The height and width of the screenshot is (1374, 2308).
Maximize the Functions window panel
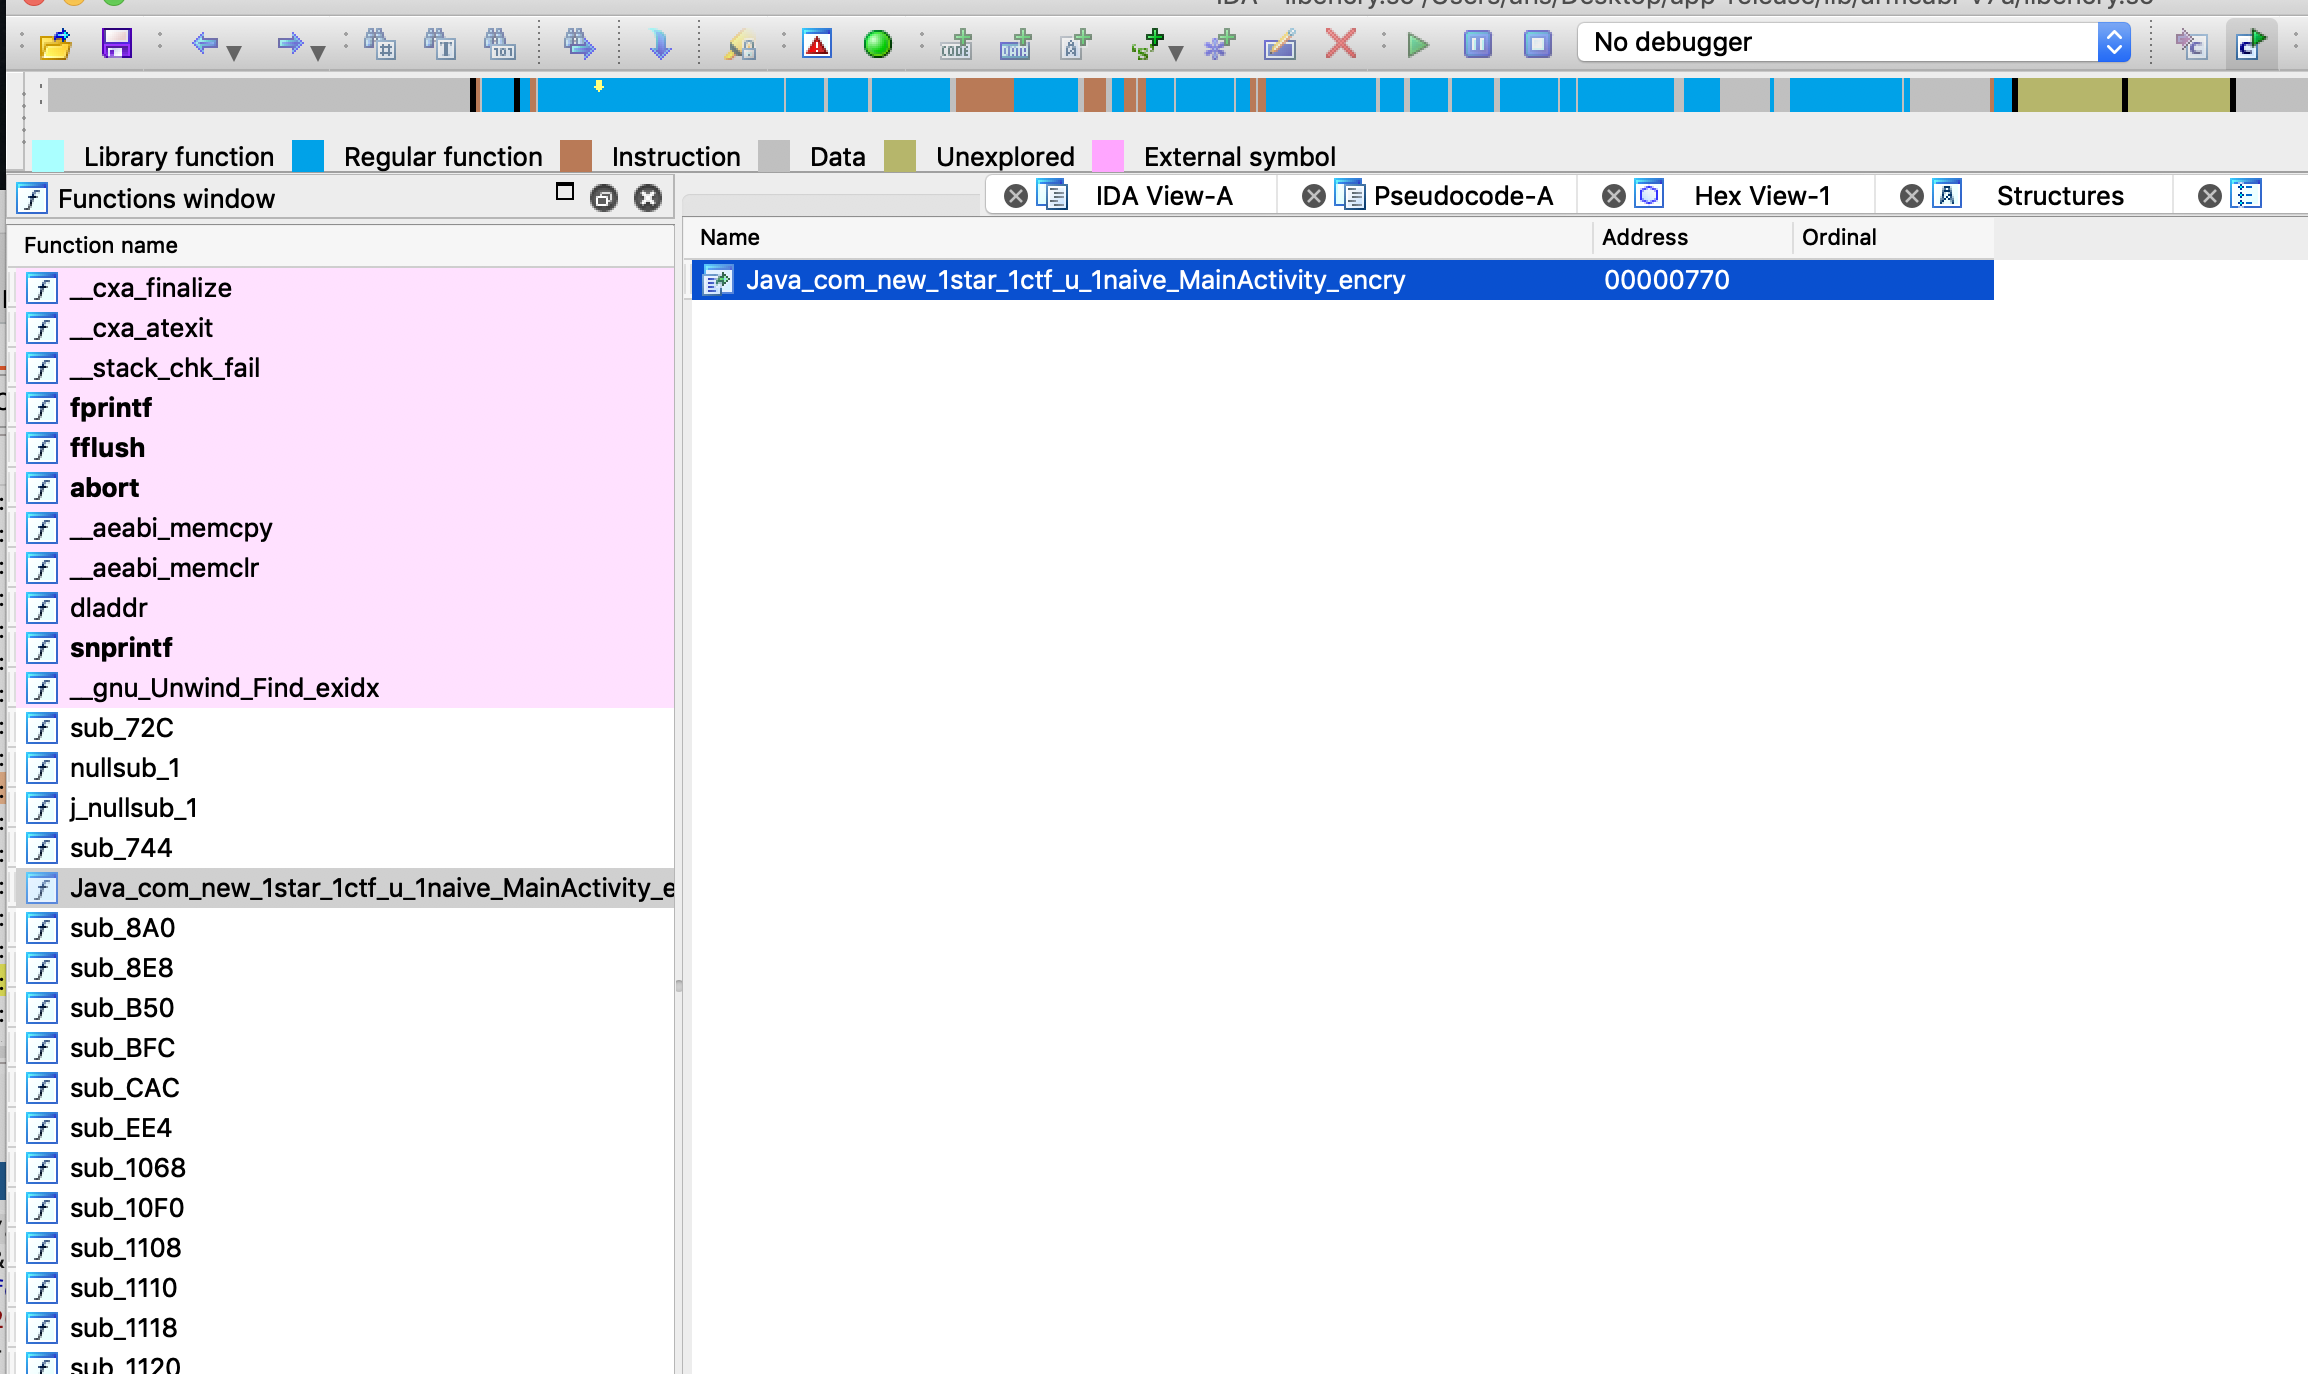(x=565, y=192)
